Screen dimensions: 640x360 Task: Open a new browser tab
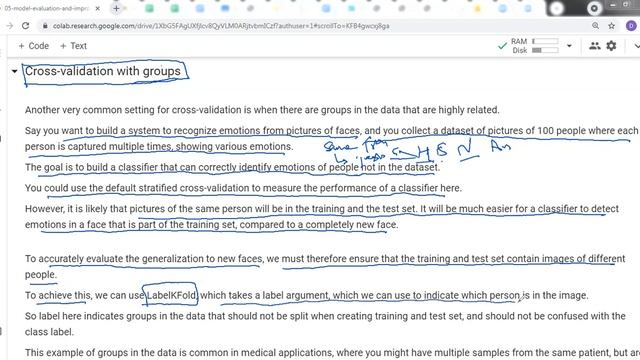point(116,8)
